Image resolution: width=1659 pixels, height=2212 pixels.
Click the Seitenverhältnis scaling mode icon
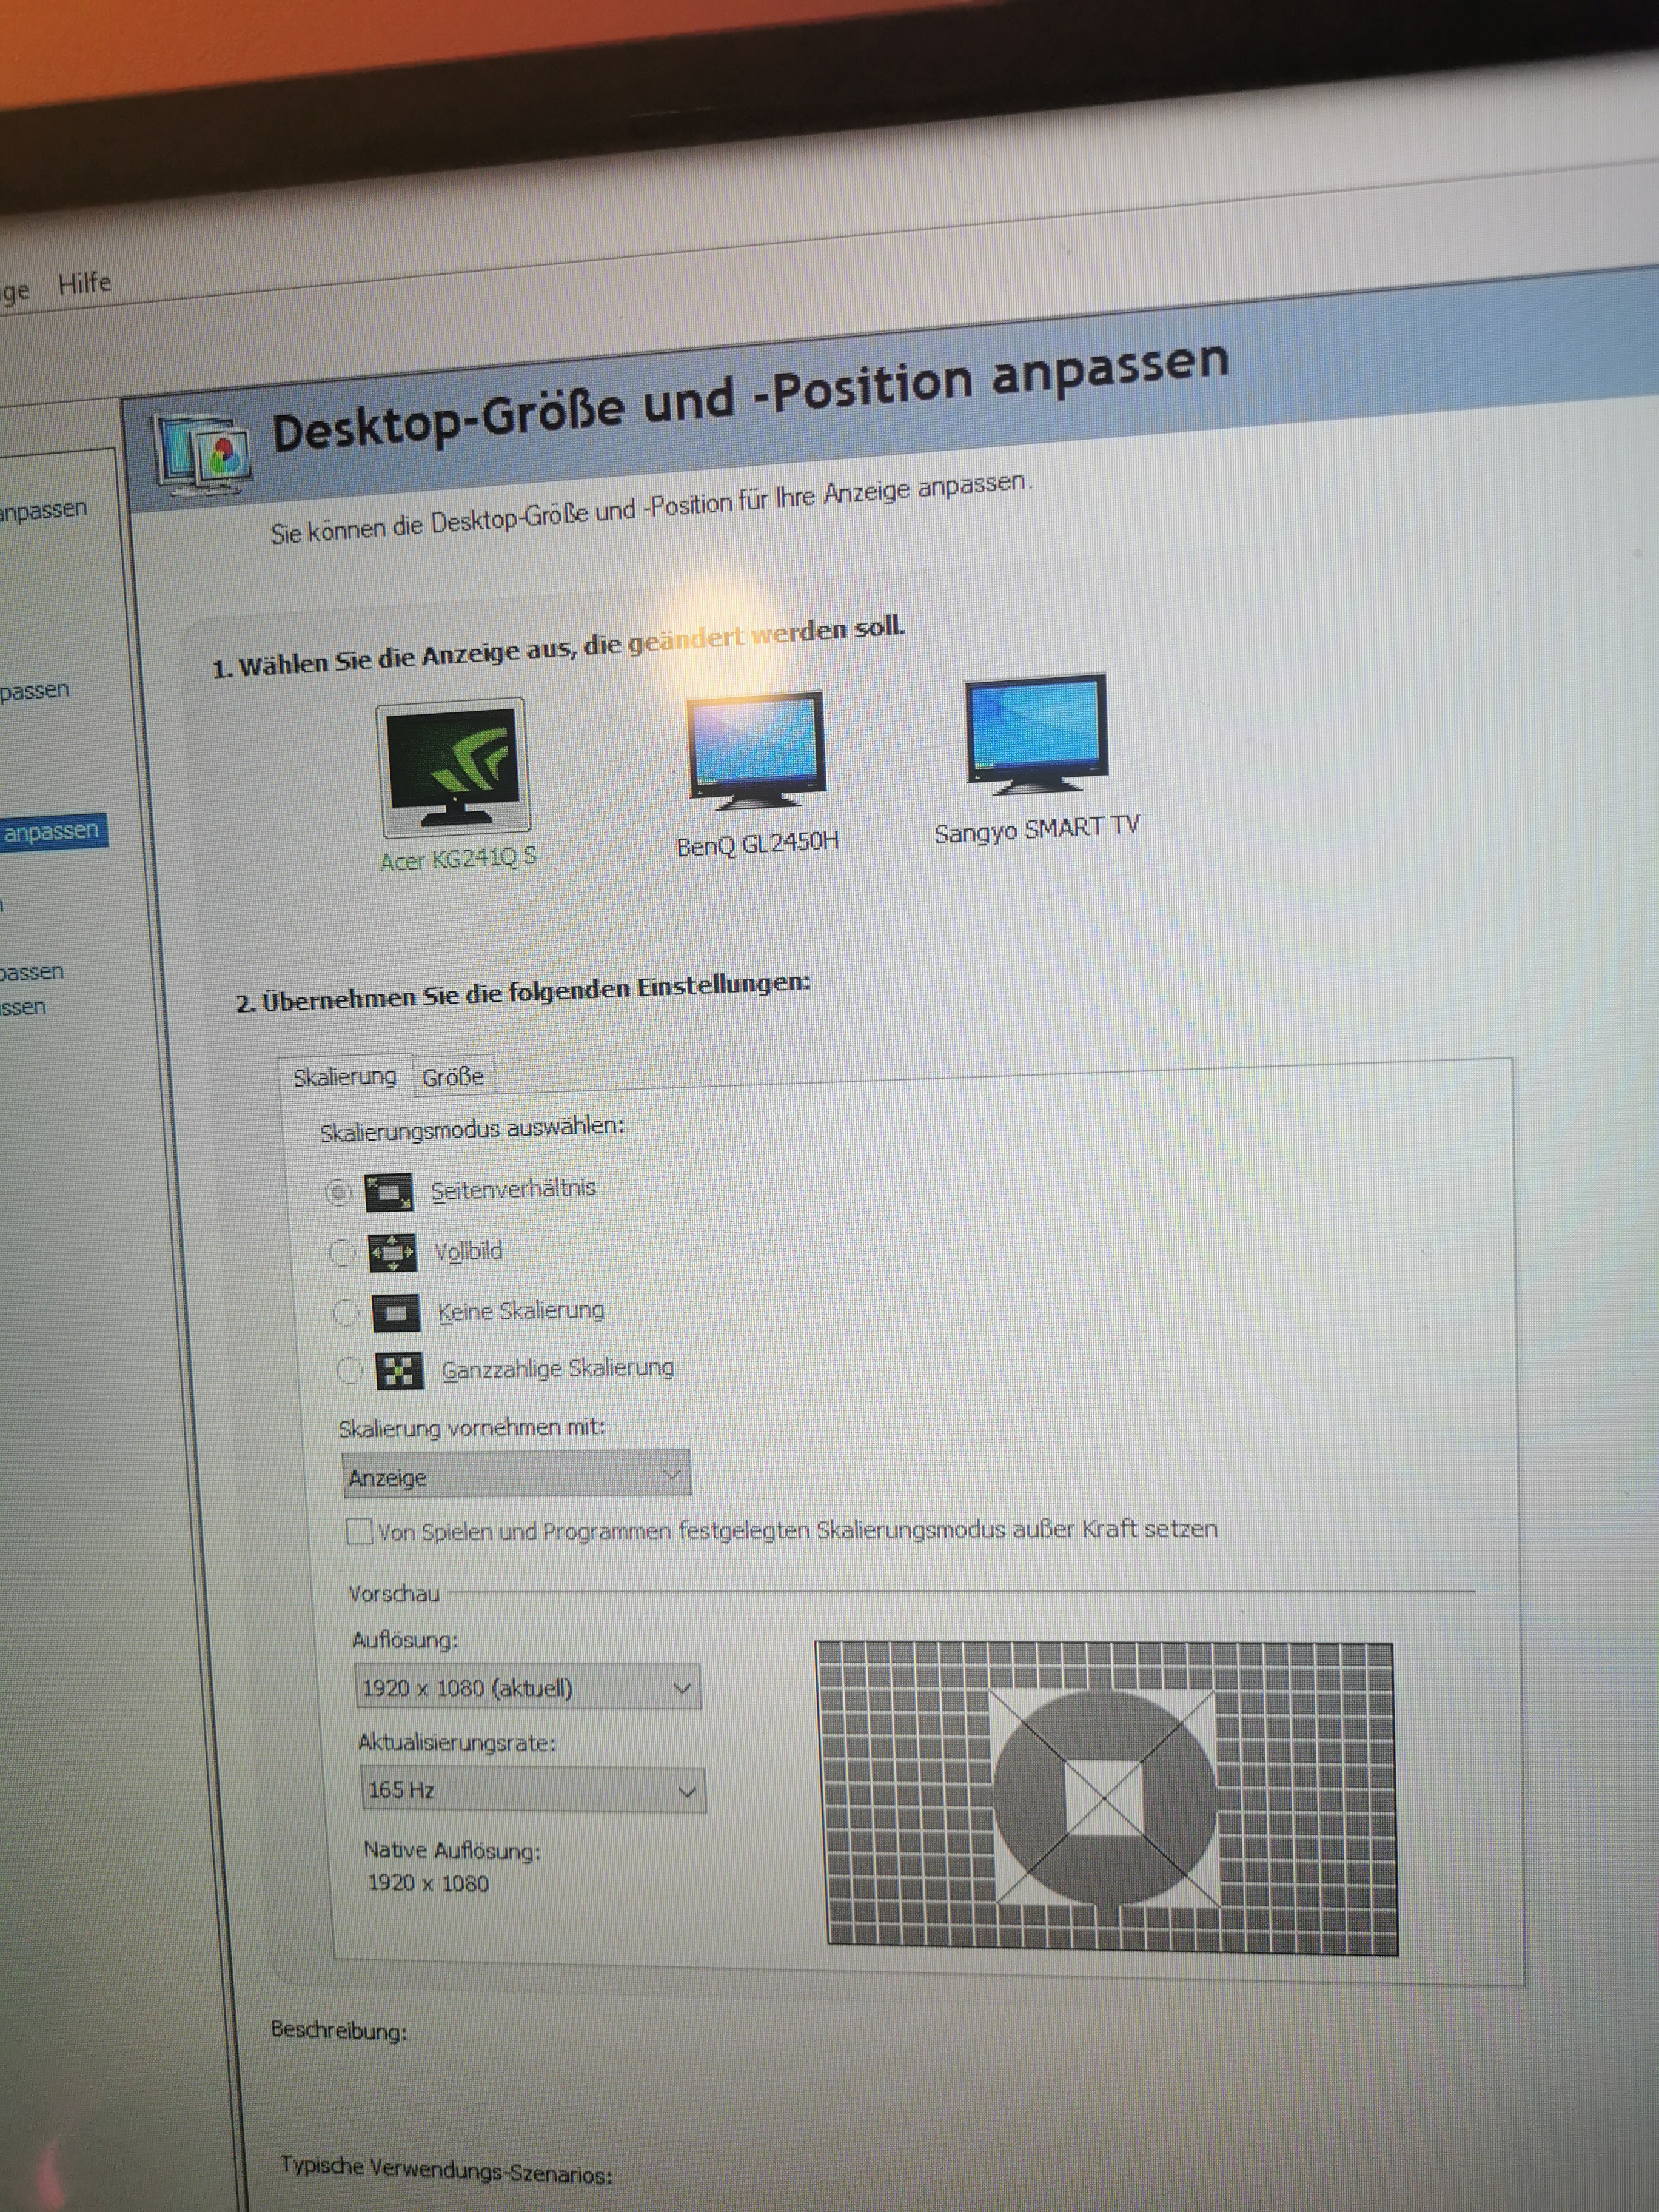389,1192
